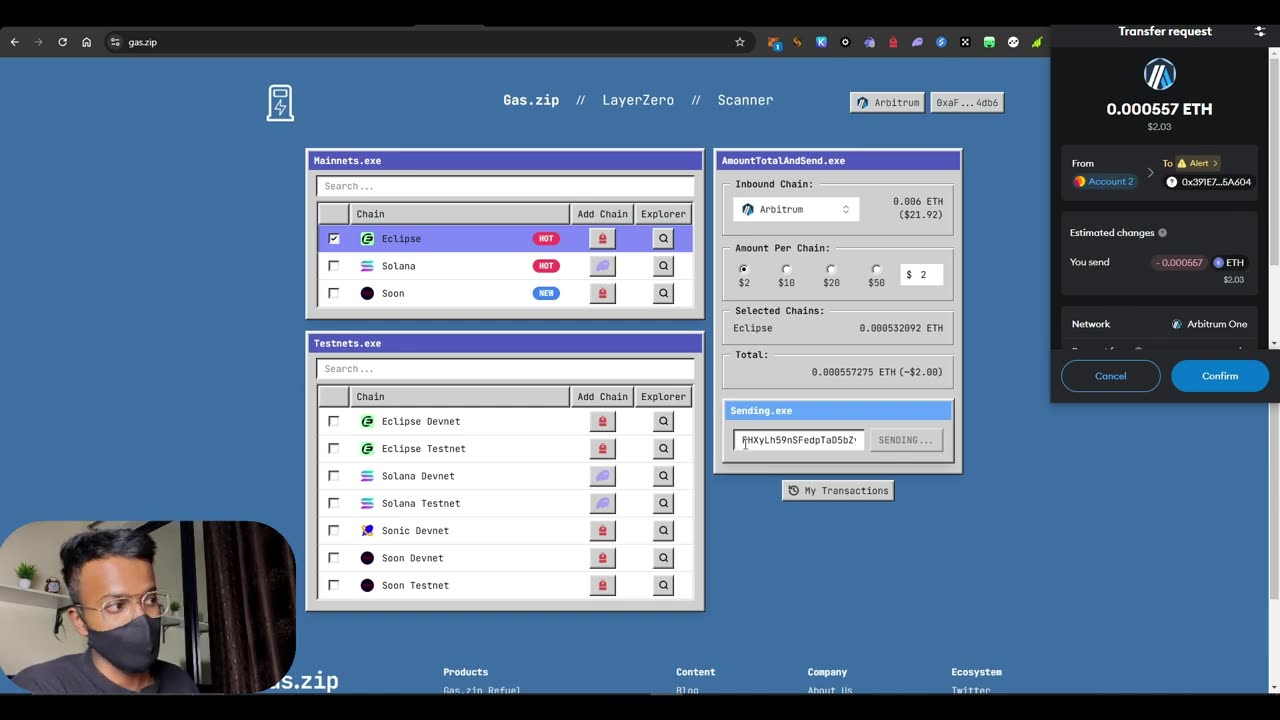Check the Solana Devnet checkbox
The width and height of the screenshot is (1280, 720).
334,476
